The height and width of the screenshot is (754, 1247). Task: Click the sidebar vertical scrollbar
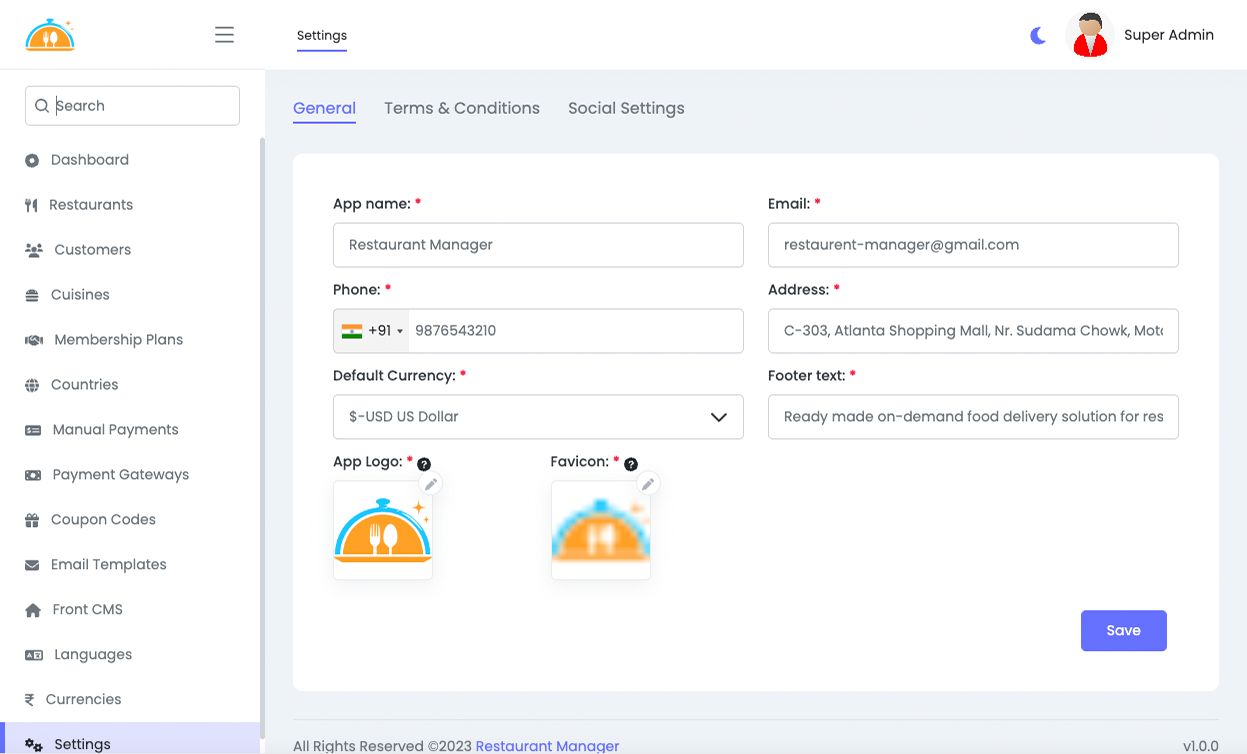pyautogui.click(x=262, y=400)
